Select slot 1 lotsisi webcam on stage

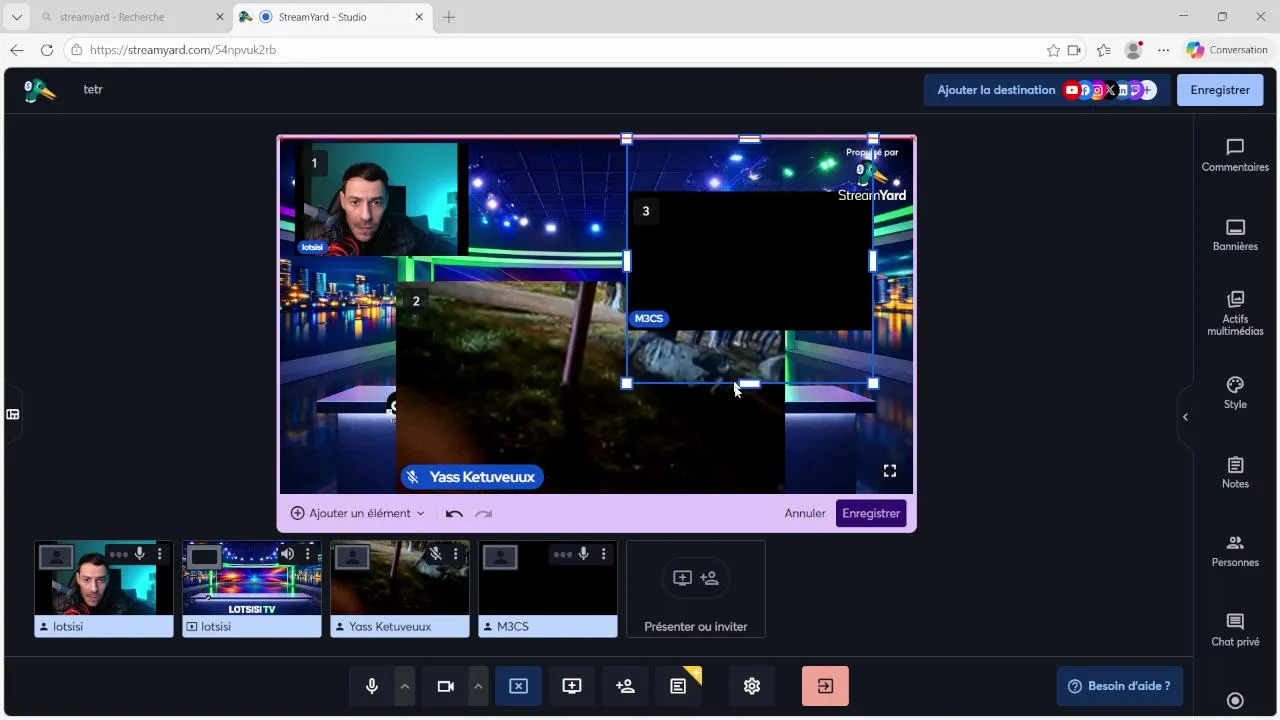[x=379, y=200]
